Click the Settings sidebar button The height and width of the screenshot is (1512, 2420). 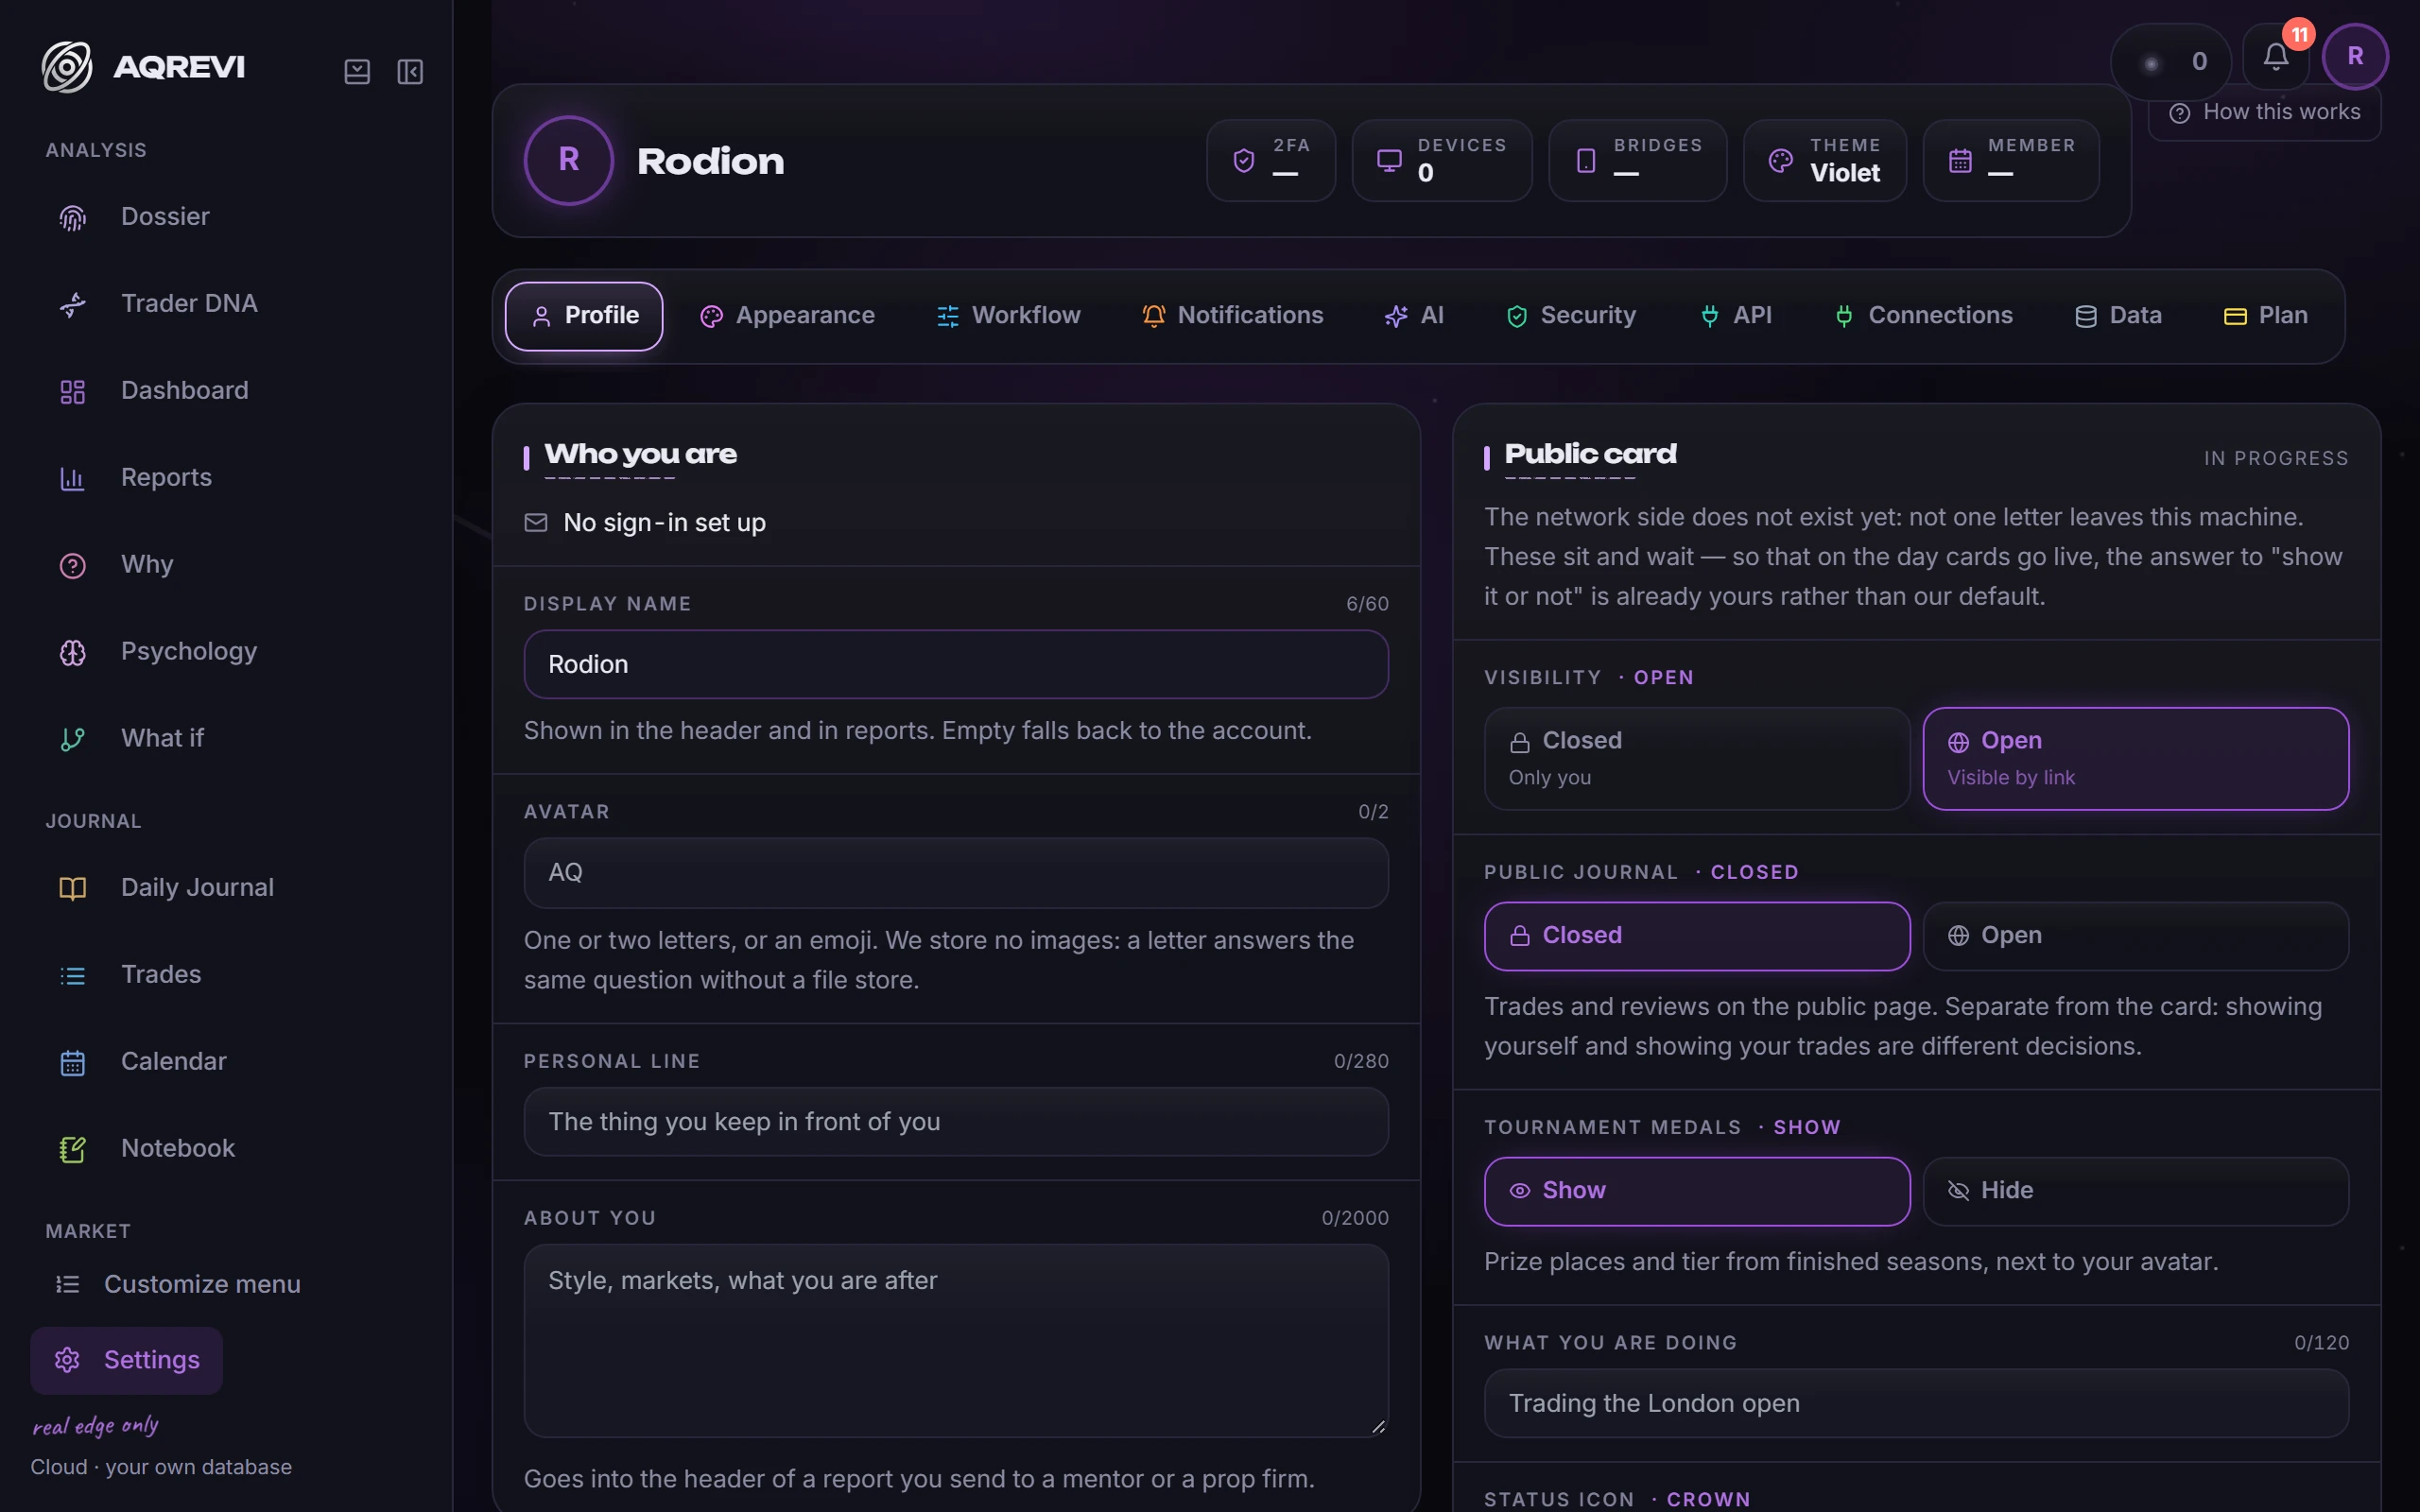pyautogui.click(x=127, y=1361)
